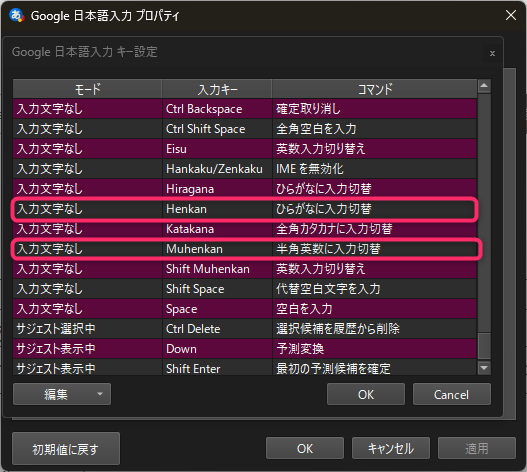
Task: Open the 編集 dropdown button
Action: pyautogui.click(x=62, y=394)
